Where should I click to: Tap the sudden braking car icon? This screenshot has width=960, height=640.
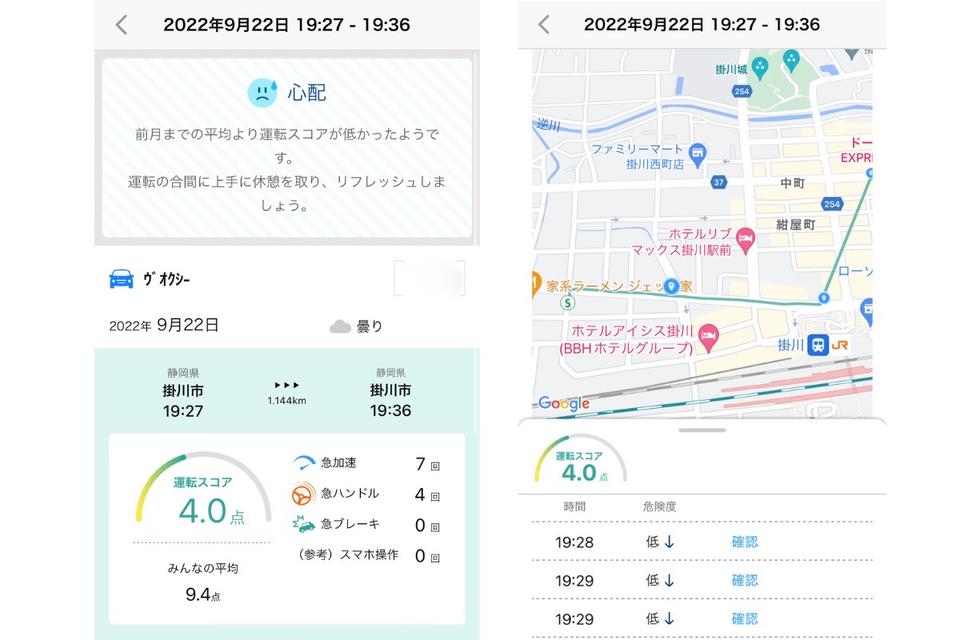[304, 524]
